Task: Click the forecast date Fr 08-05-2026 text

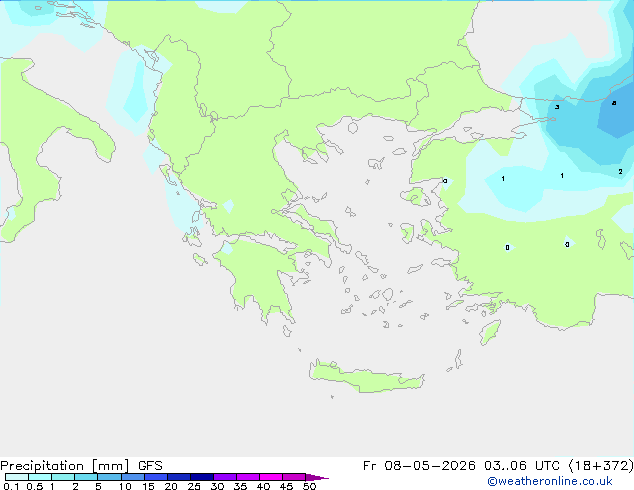Action: coord(419,466)
